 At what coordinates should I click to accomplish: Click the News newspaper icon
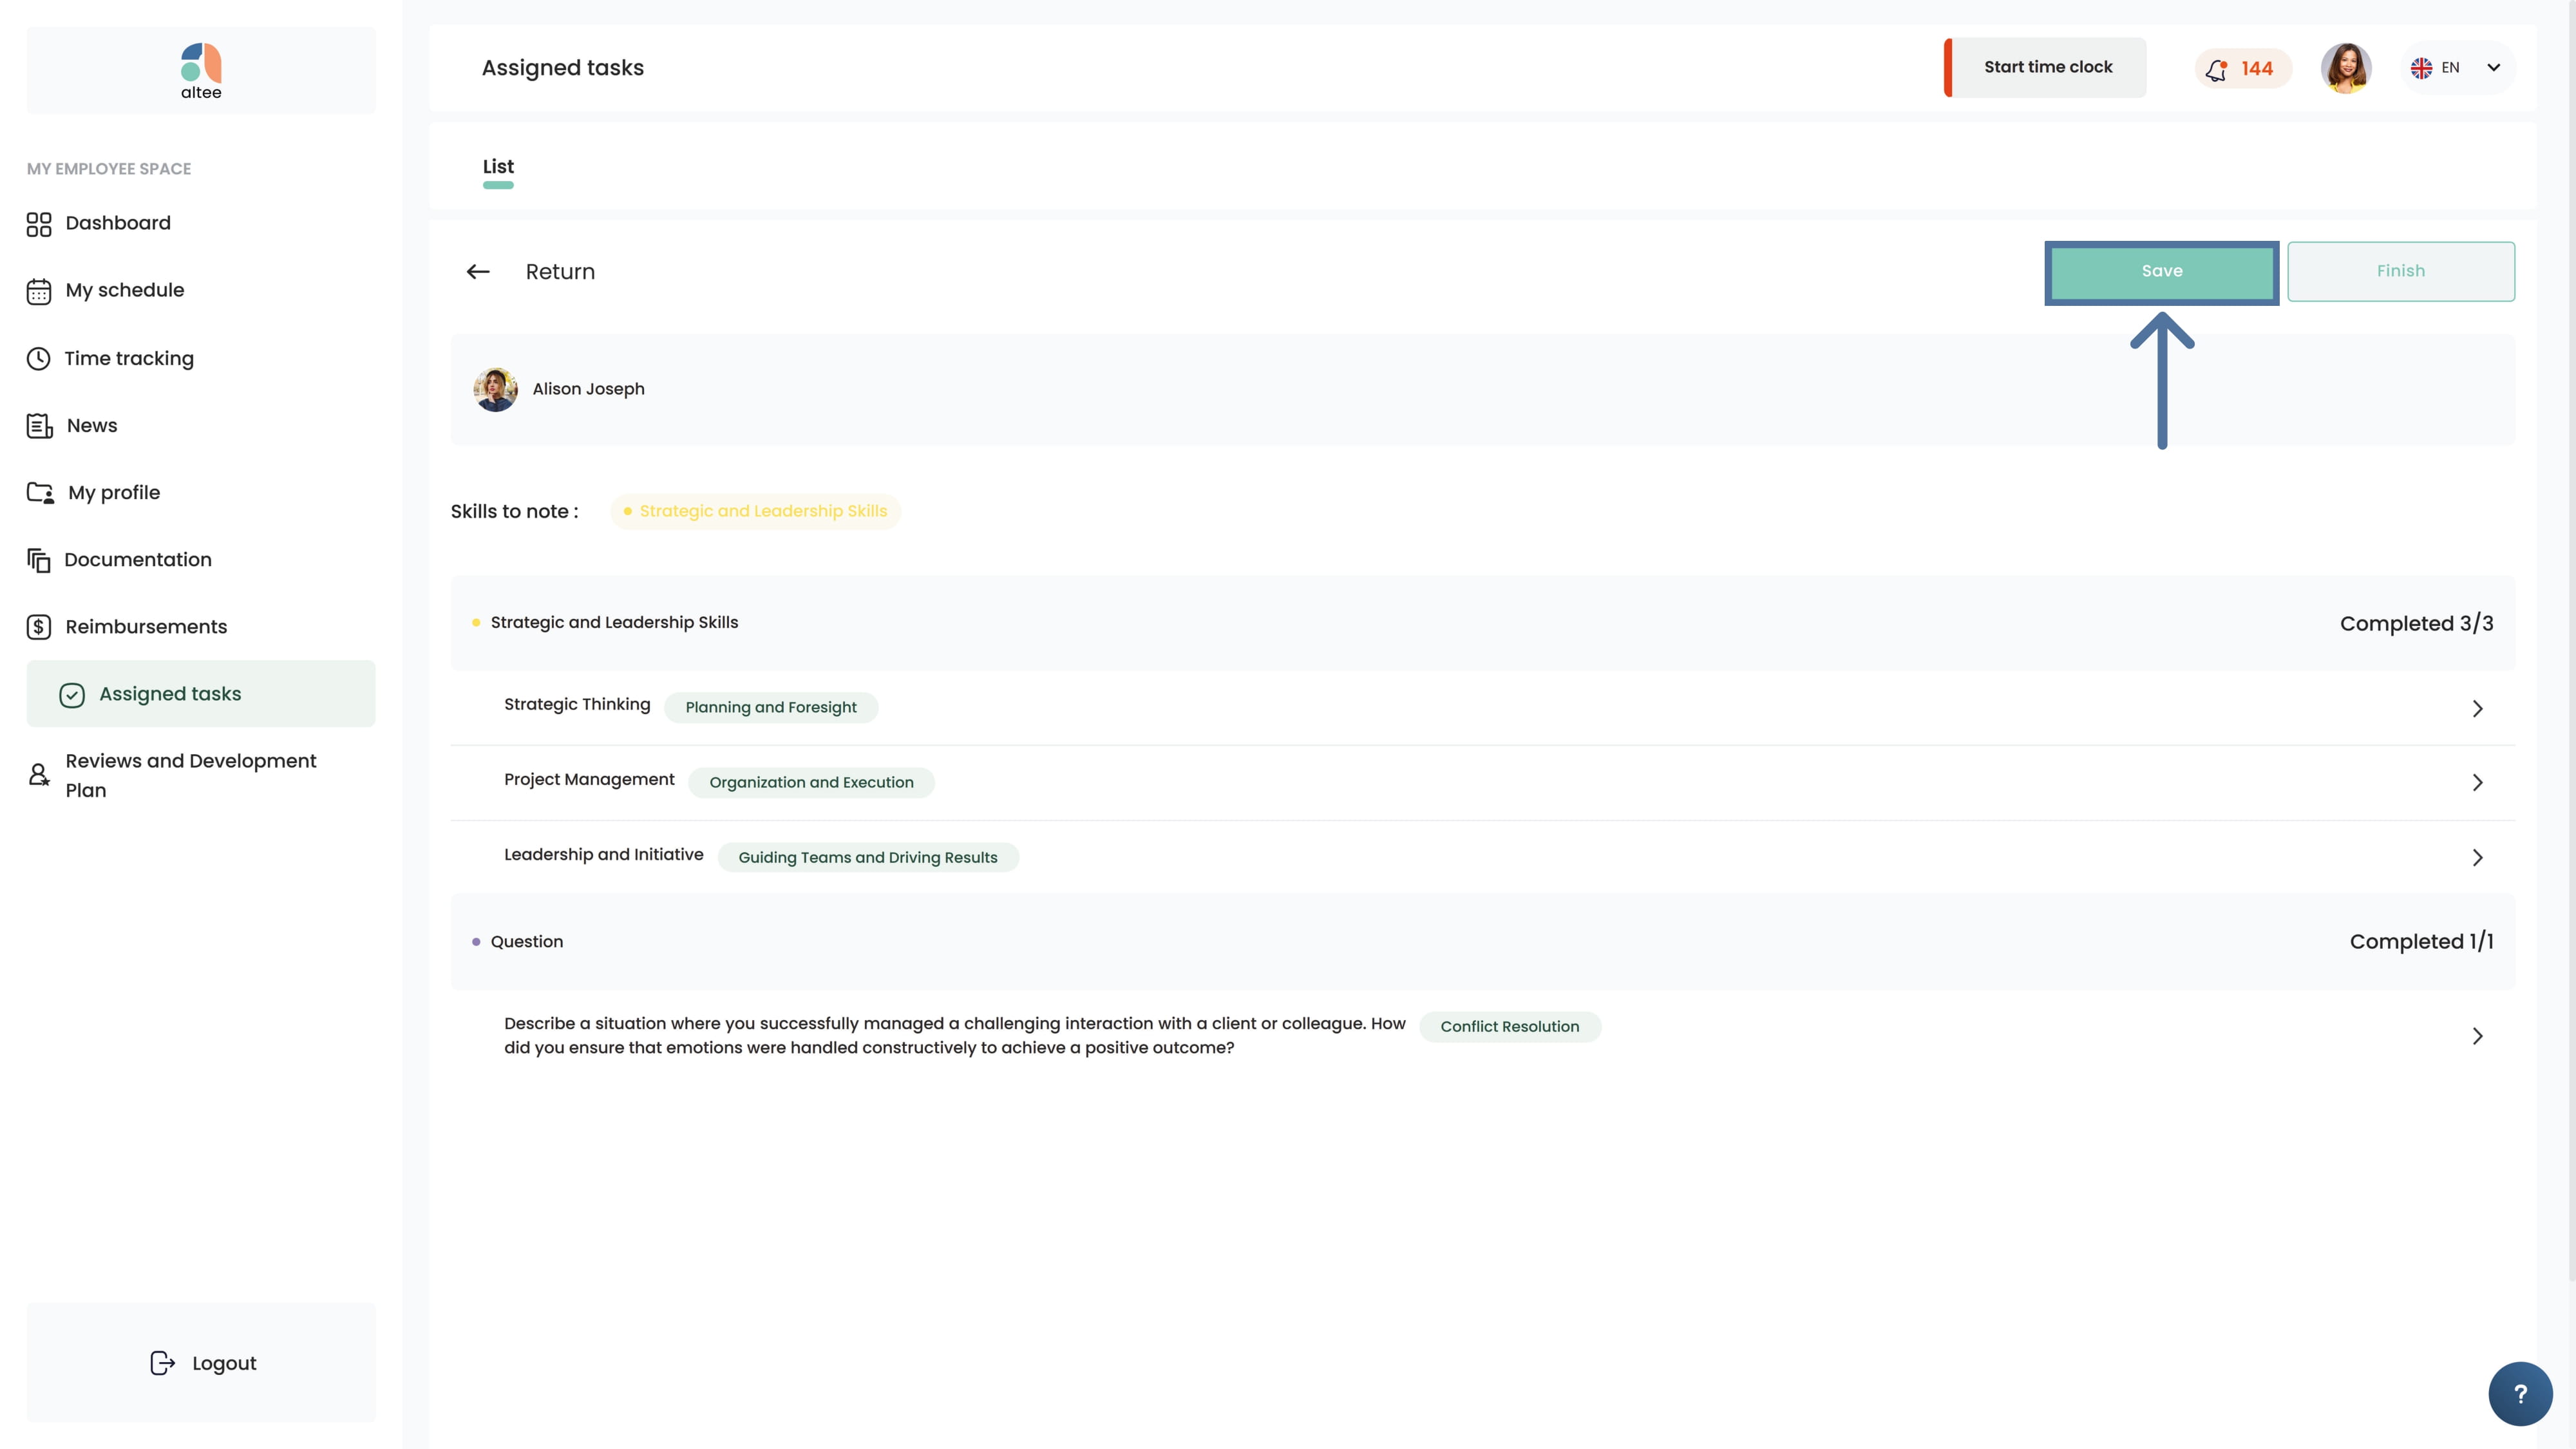39,426
